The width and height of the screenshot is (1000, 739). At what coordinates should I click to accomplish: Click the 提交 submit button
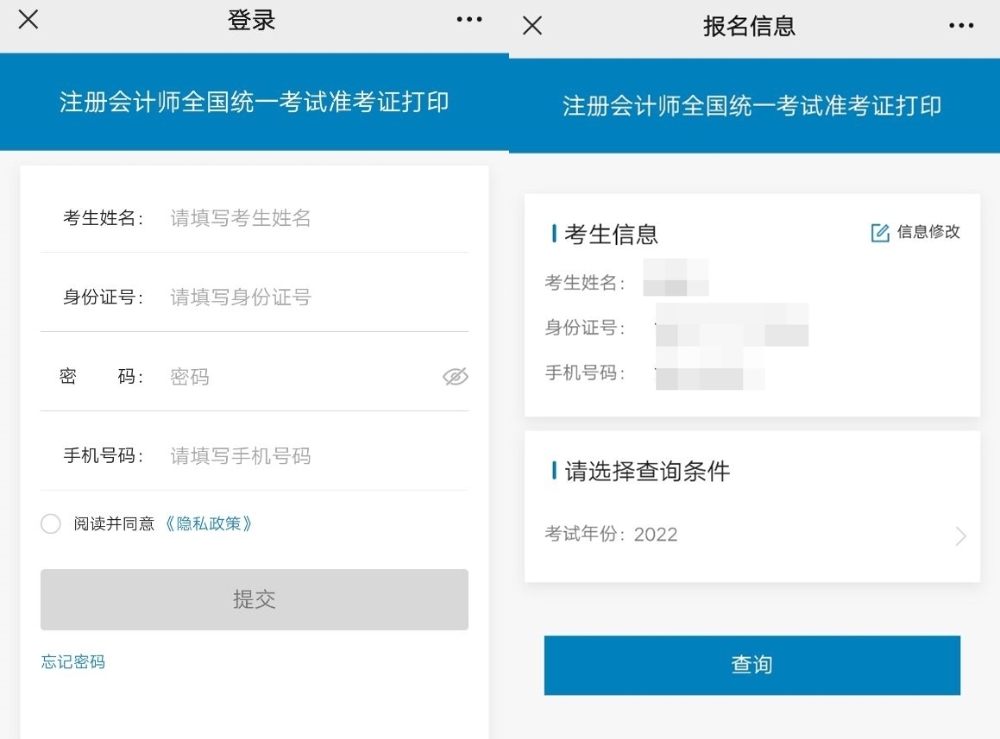coord(254,600)
